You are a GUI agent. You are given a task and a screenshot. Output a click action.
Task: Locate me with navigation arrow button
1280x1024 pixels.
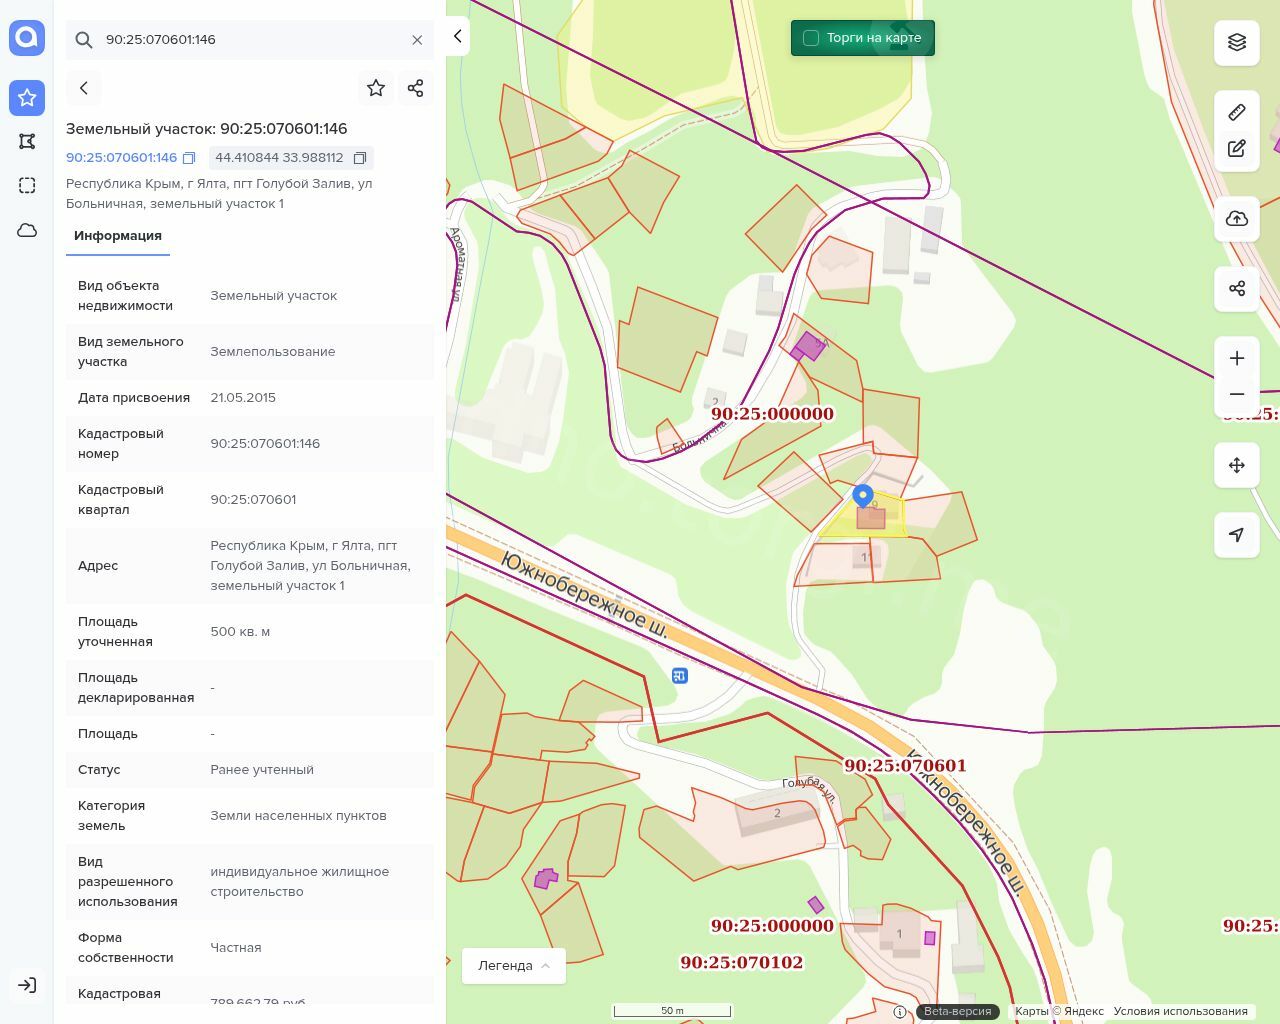click(x=1237, y=535)
